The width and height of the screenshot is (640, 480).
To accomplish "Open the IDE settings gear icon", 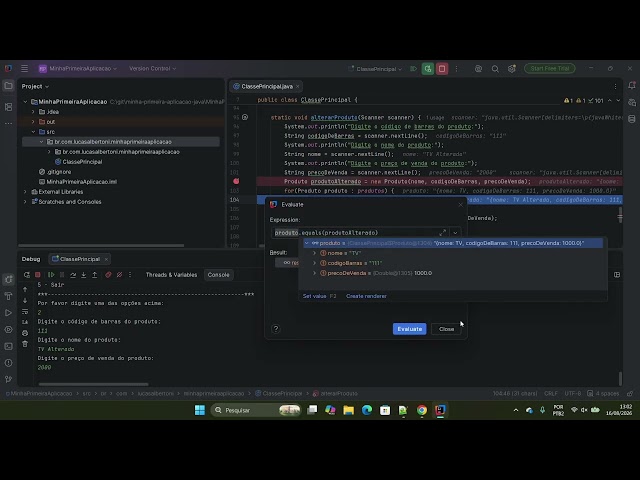I will [x=511, y=69].
